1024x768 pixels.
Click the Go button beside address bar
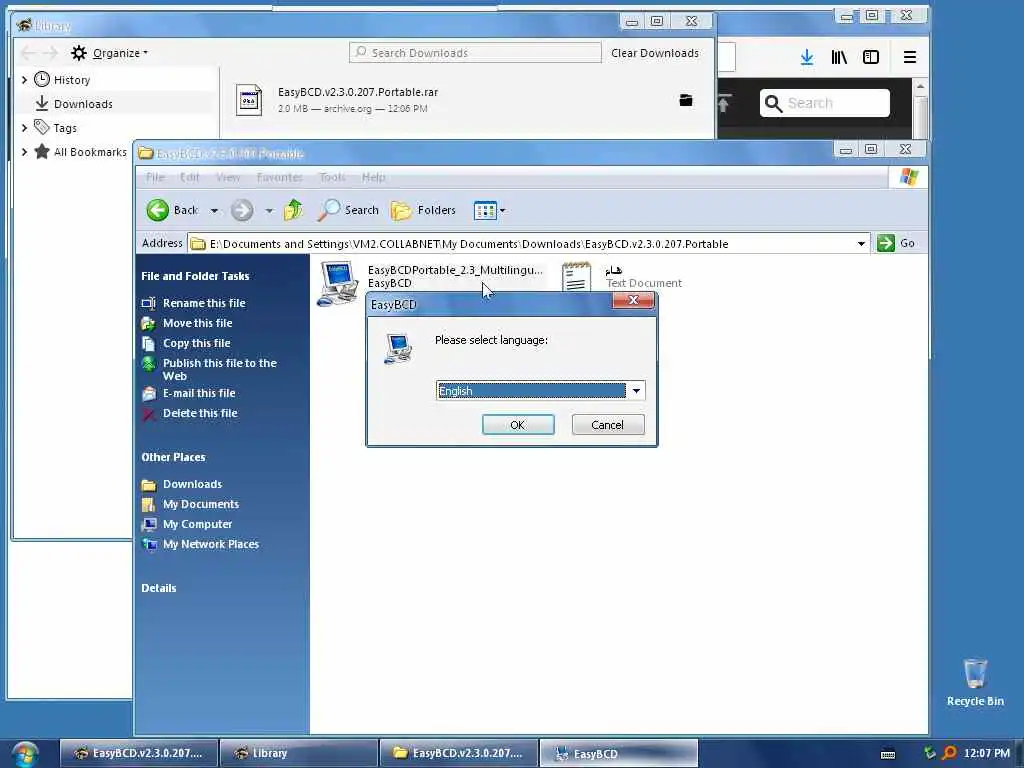[896, 243]
